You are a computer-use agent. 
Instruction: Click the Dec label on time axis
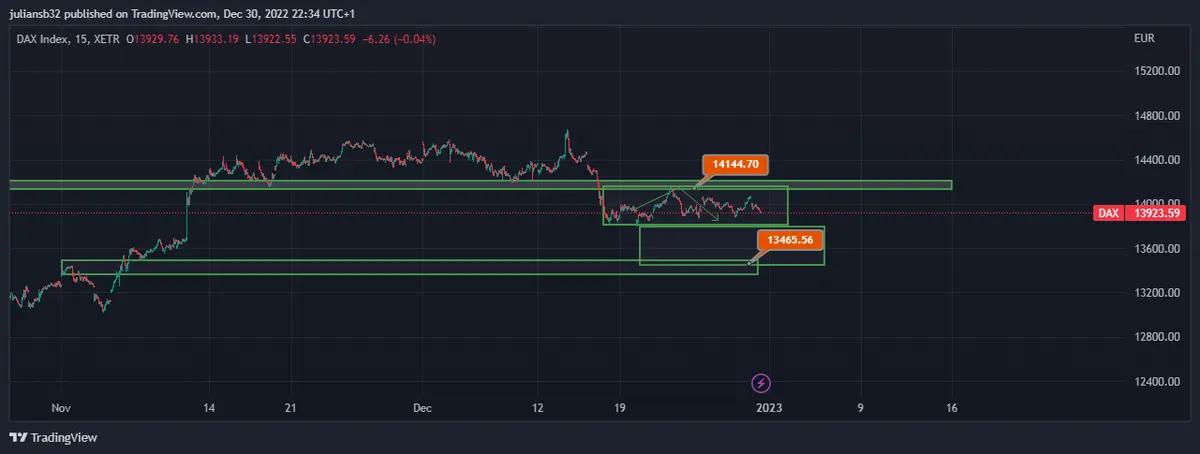coord(422,408)
